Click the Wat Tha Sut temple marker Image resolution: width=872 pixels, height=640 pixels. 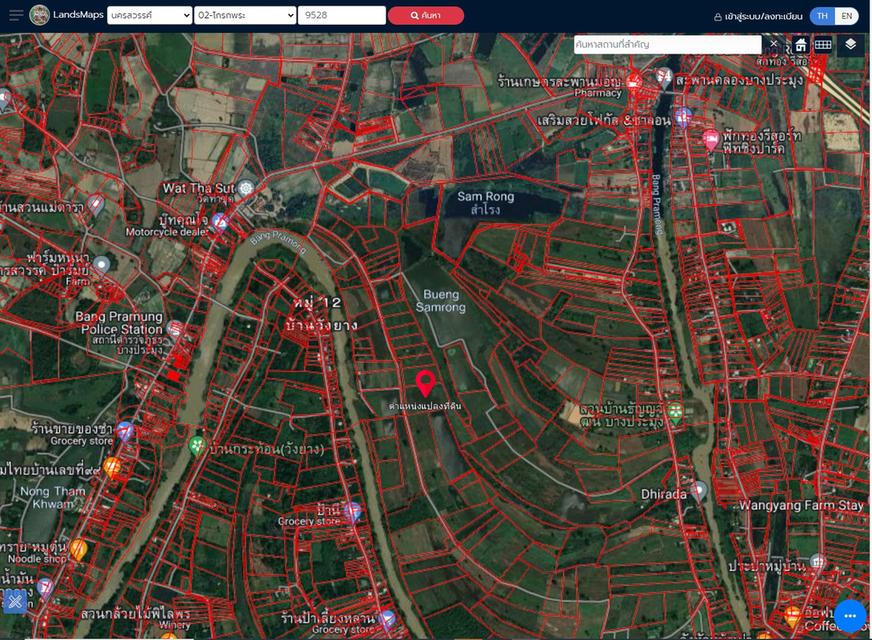click(x=245, y=188)
